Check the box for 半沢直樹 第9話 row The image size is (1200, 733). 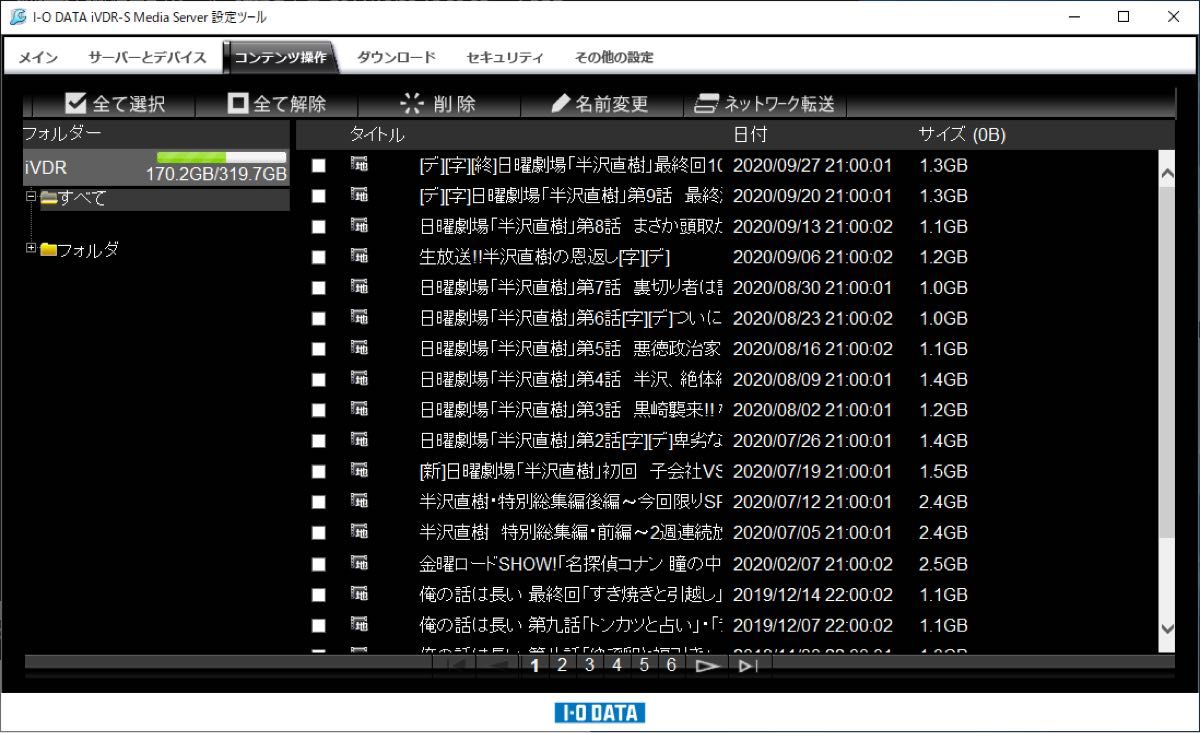point(318,196)
